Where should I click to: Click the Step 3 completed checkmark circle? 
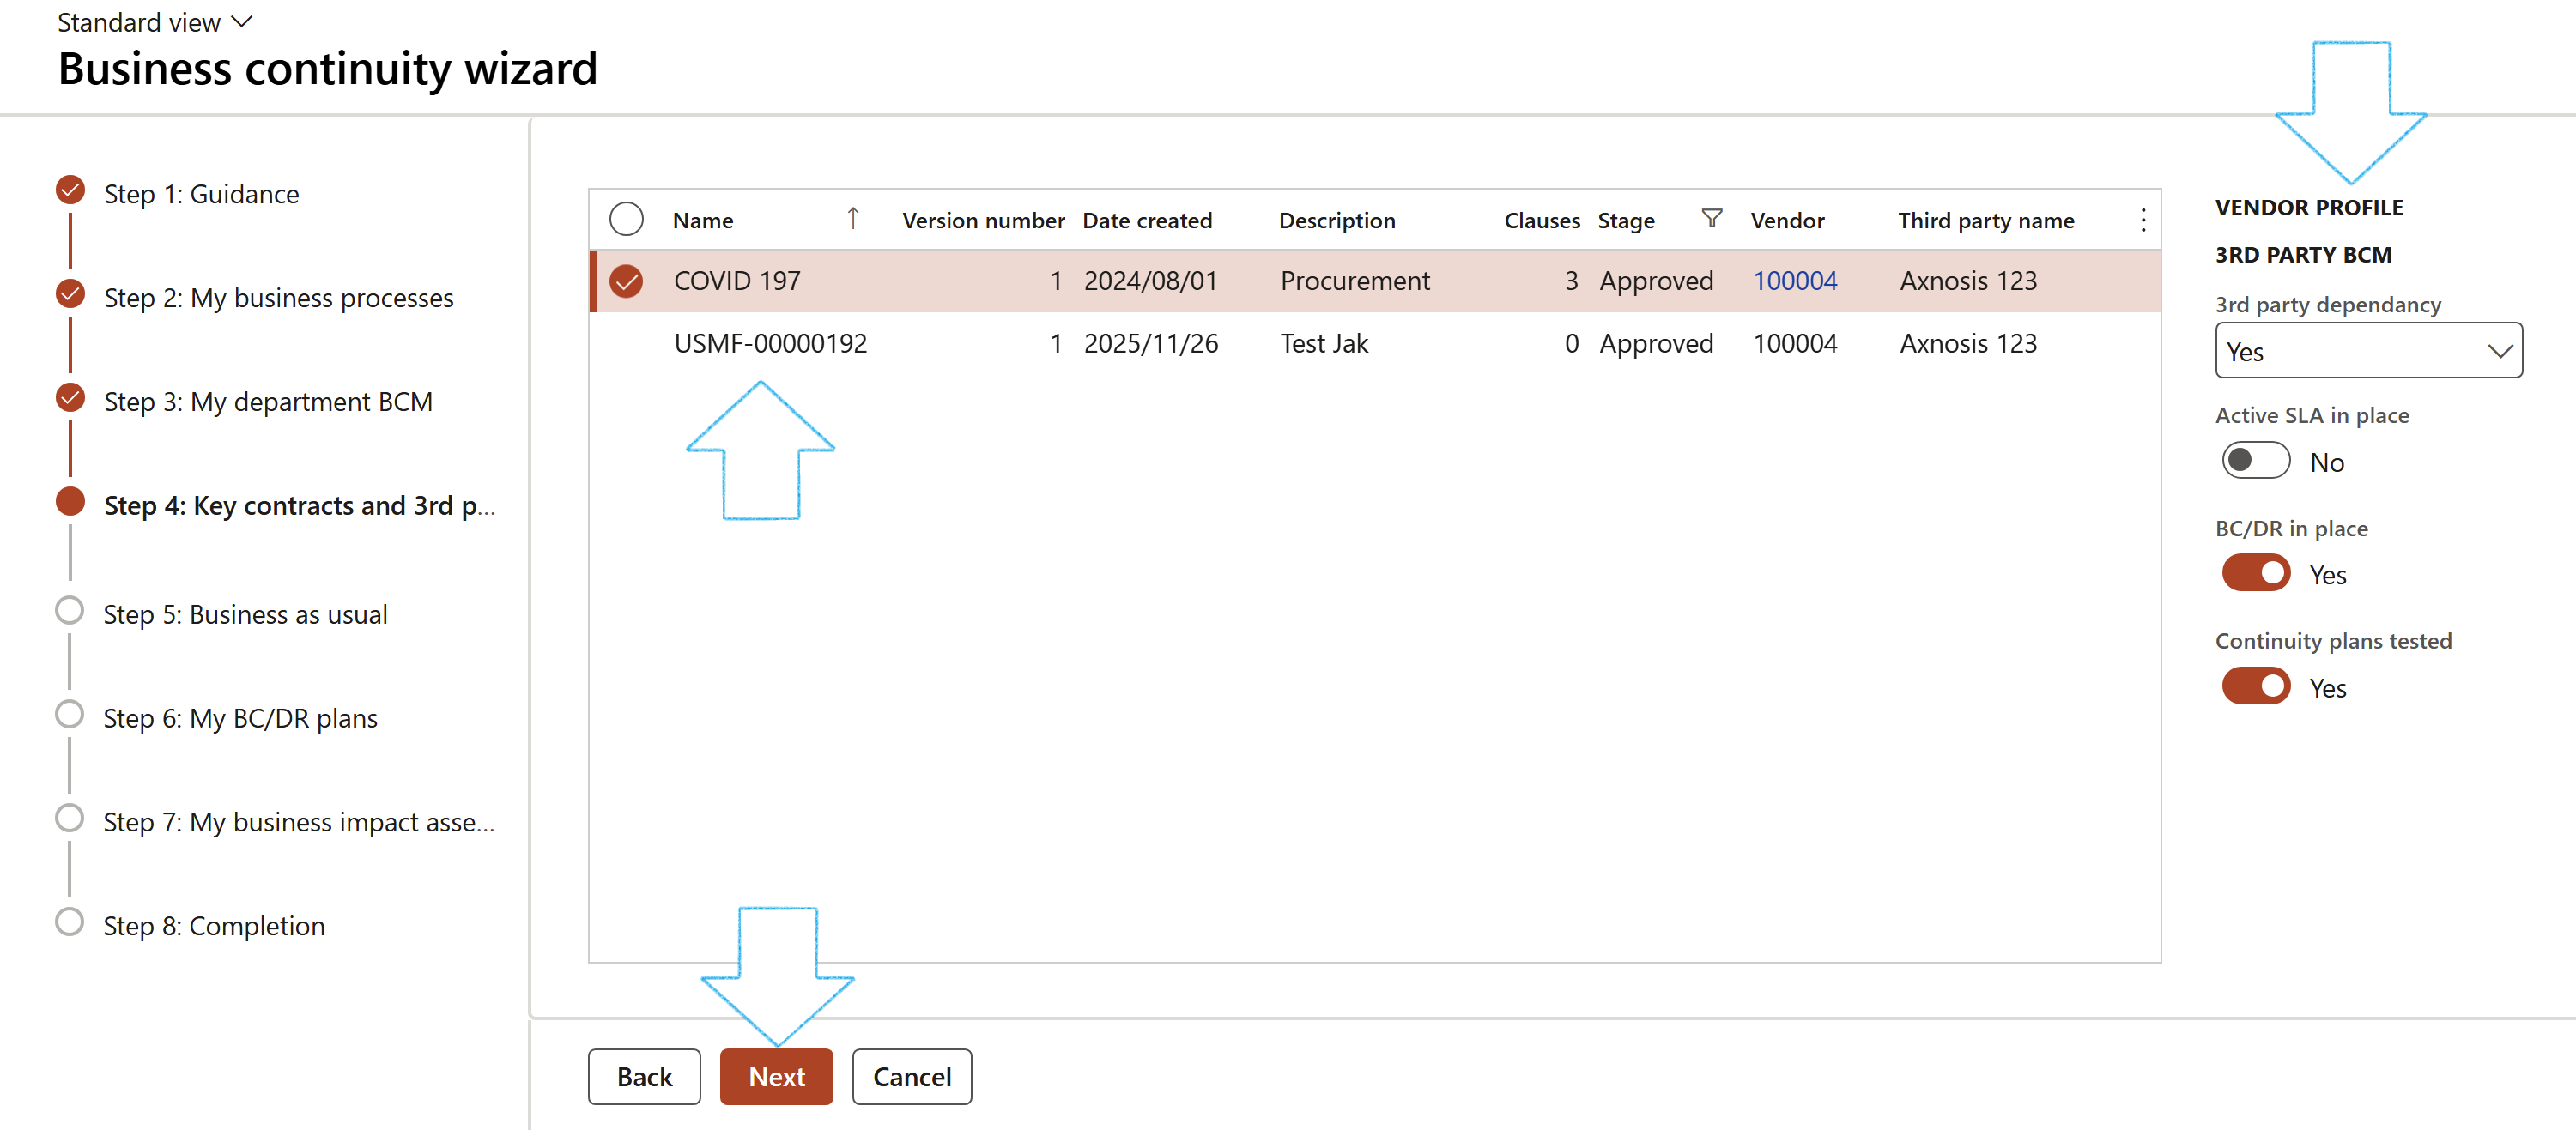coord(70,398)
